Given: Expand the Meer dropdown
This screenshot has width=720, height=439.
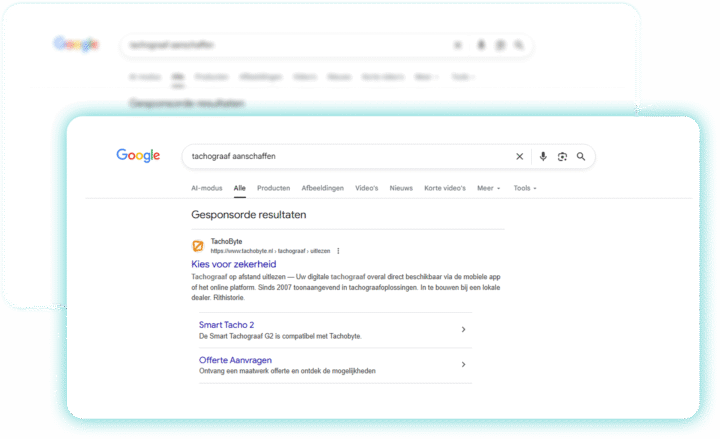Looking at the screenshot, I should pos(489,188).
